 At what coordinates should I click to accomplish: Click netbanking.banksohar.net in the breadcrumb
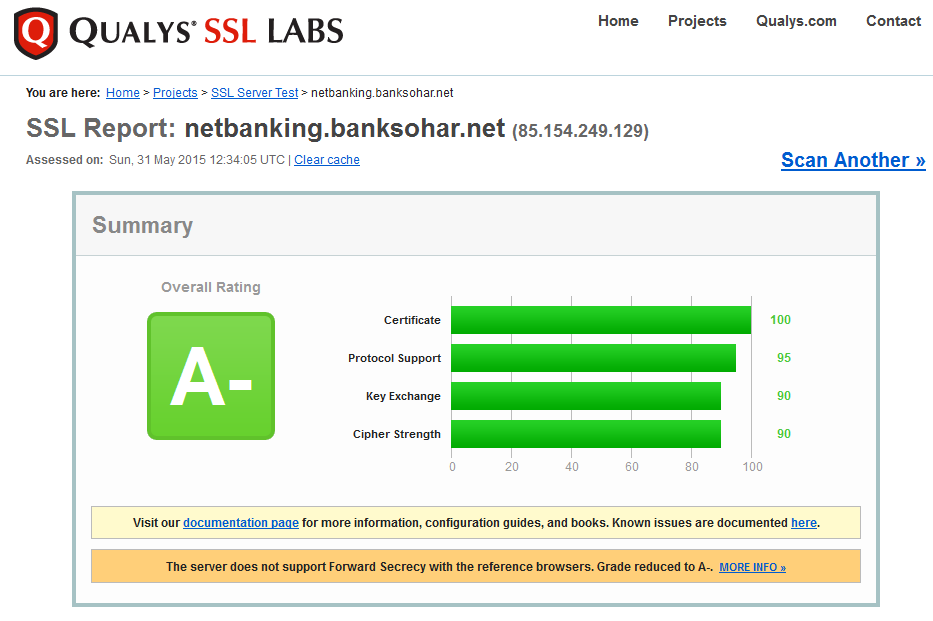click(382, 93)
